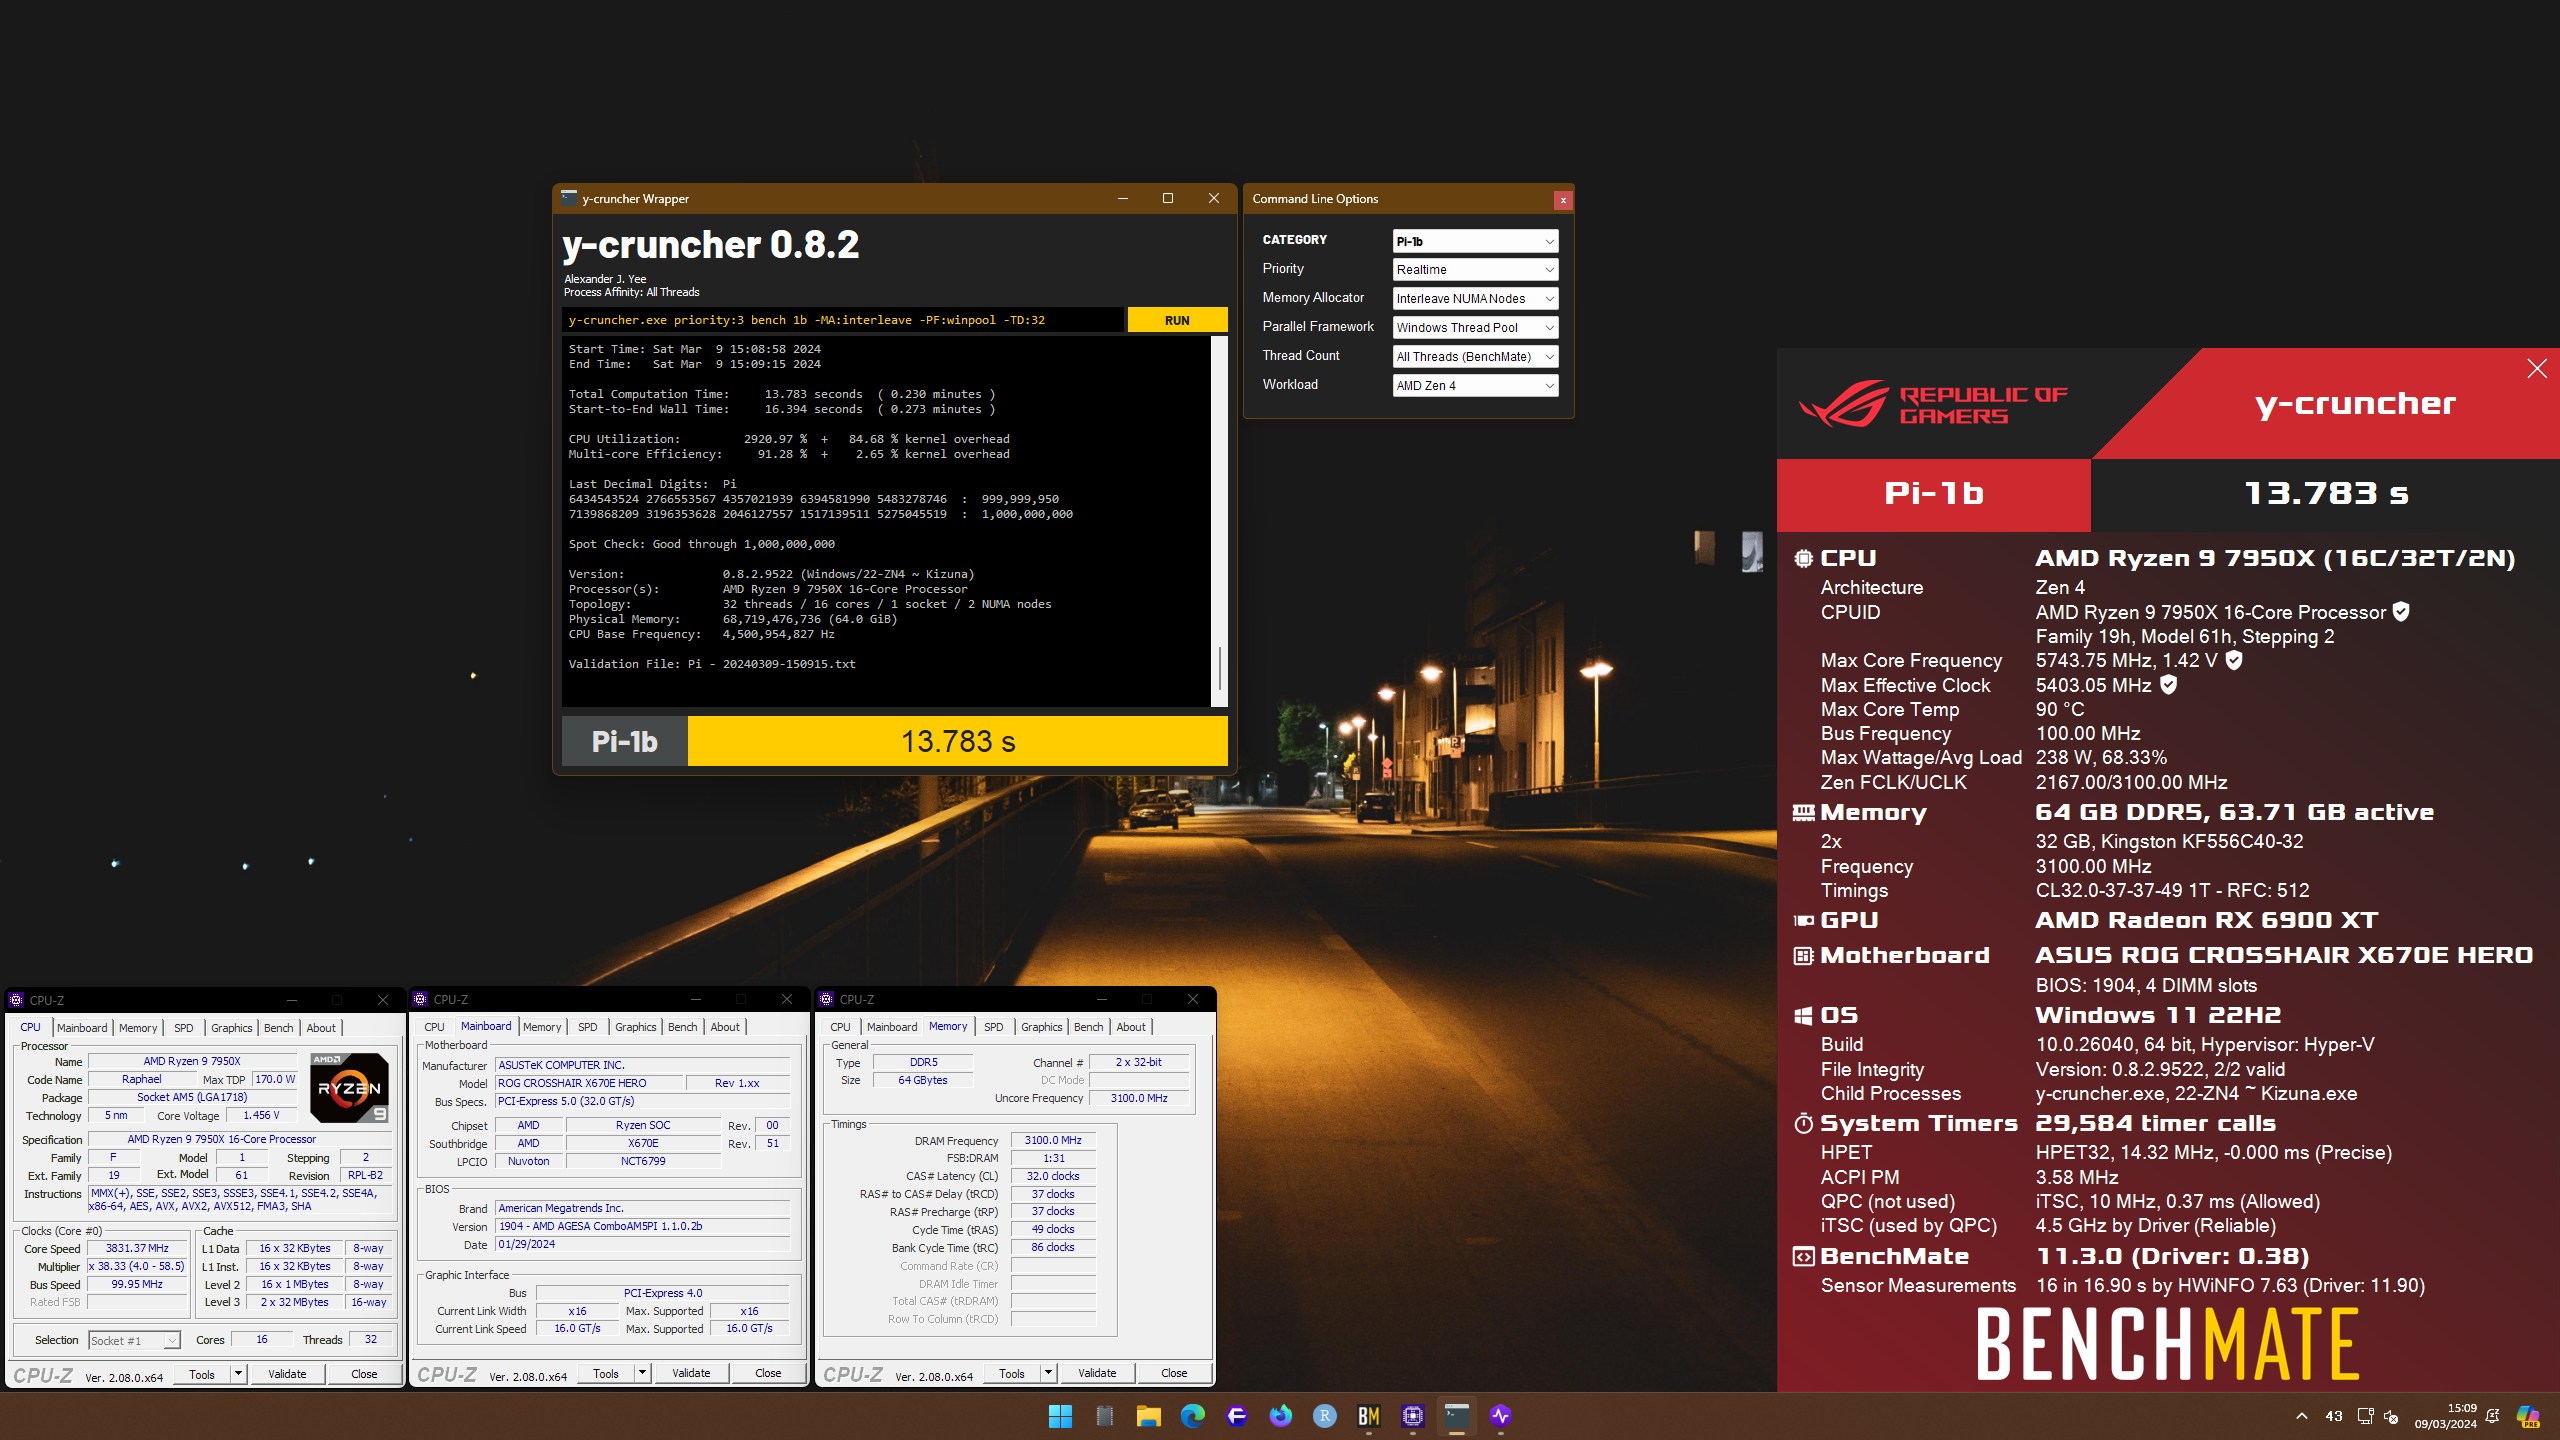Click the y-cruncher Wrapper title bar icon
Screen dimensions: 2560x1440
(569, 198)
